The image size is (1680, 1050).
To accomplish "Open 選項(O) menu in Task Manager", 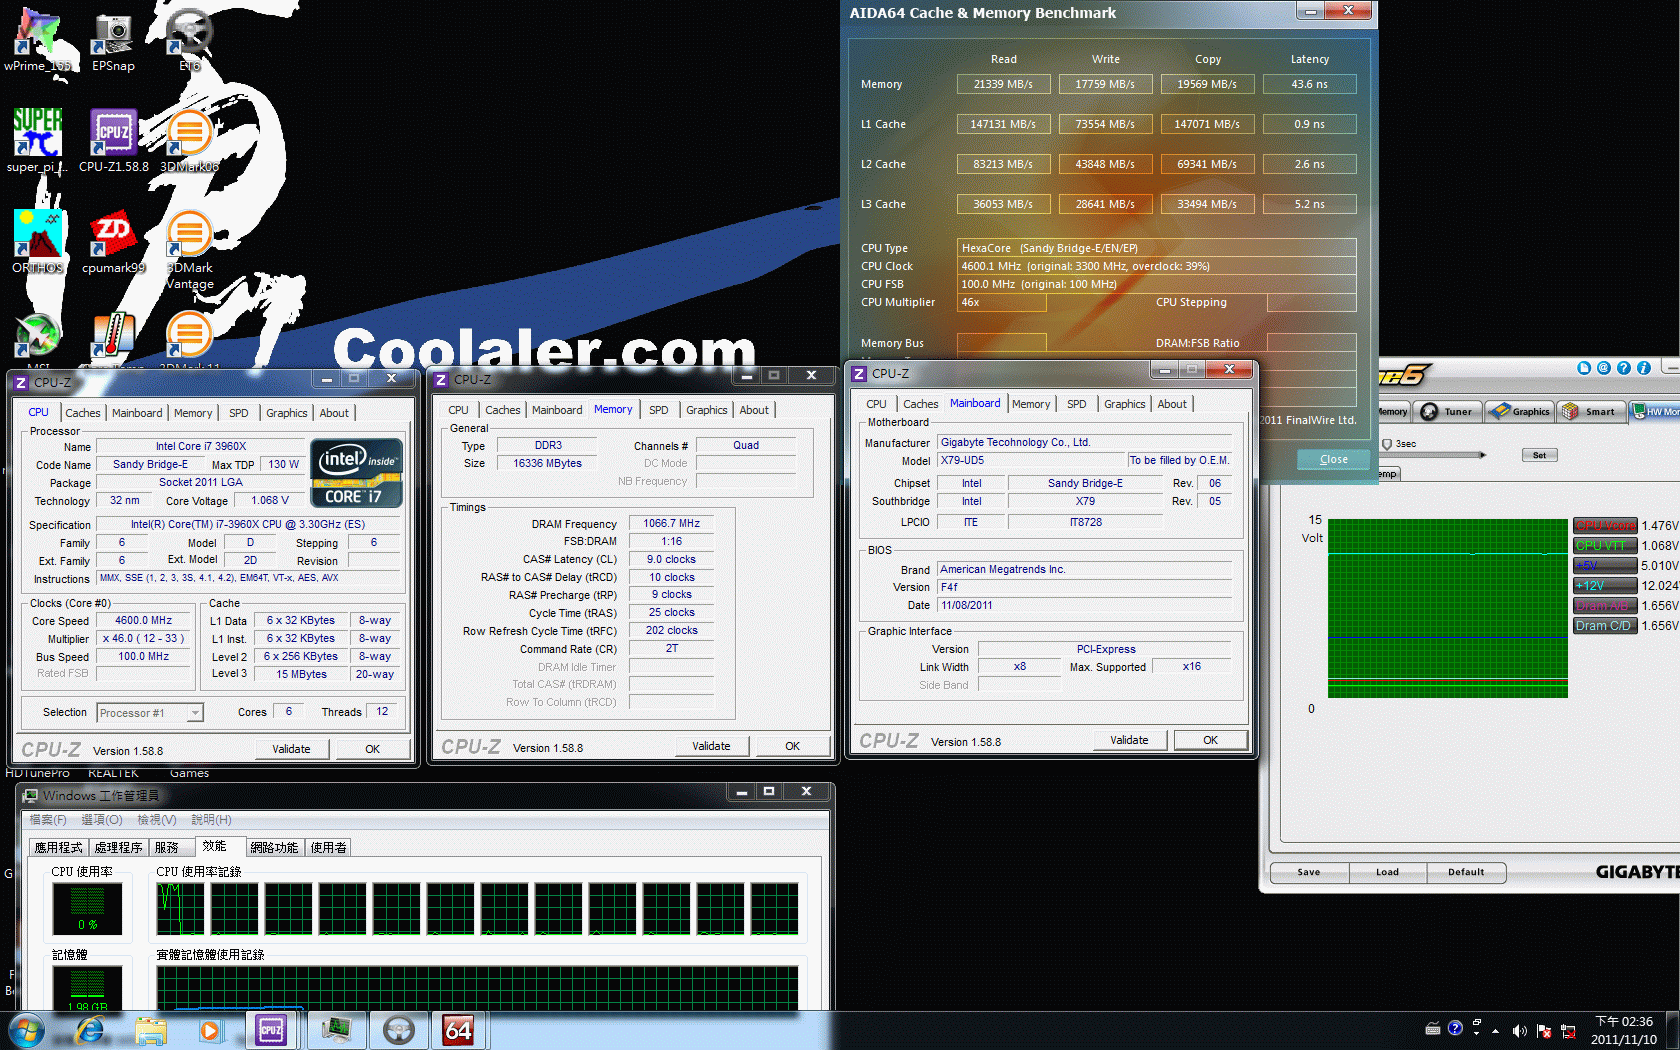I will [102, 820].
